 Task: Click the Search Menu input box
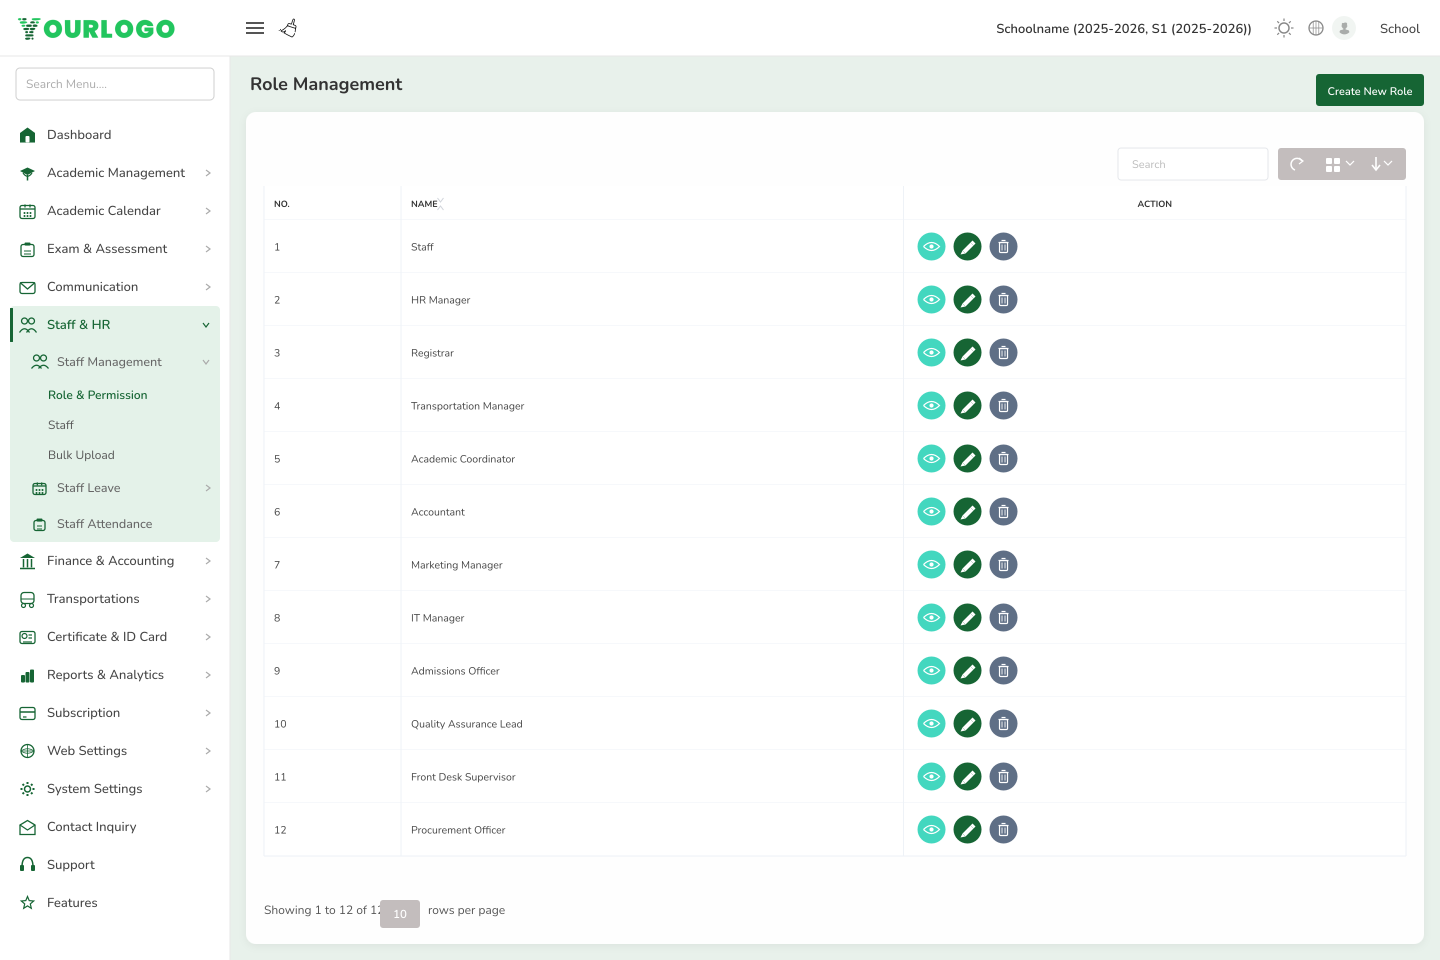pyautogui.click(x=115, y=84)
